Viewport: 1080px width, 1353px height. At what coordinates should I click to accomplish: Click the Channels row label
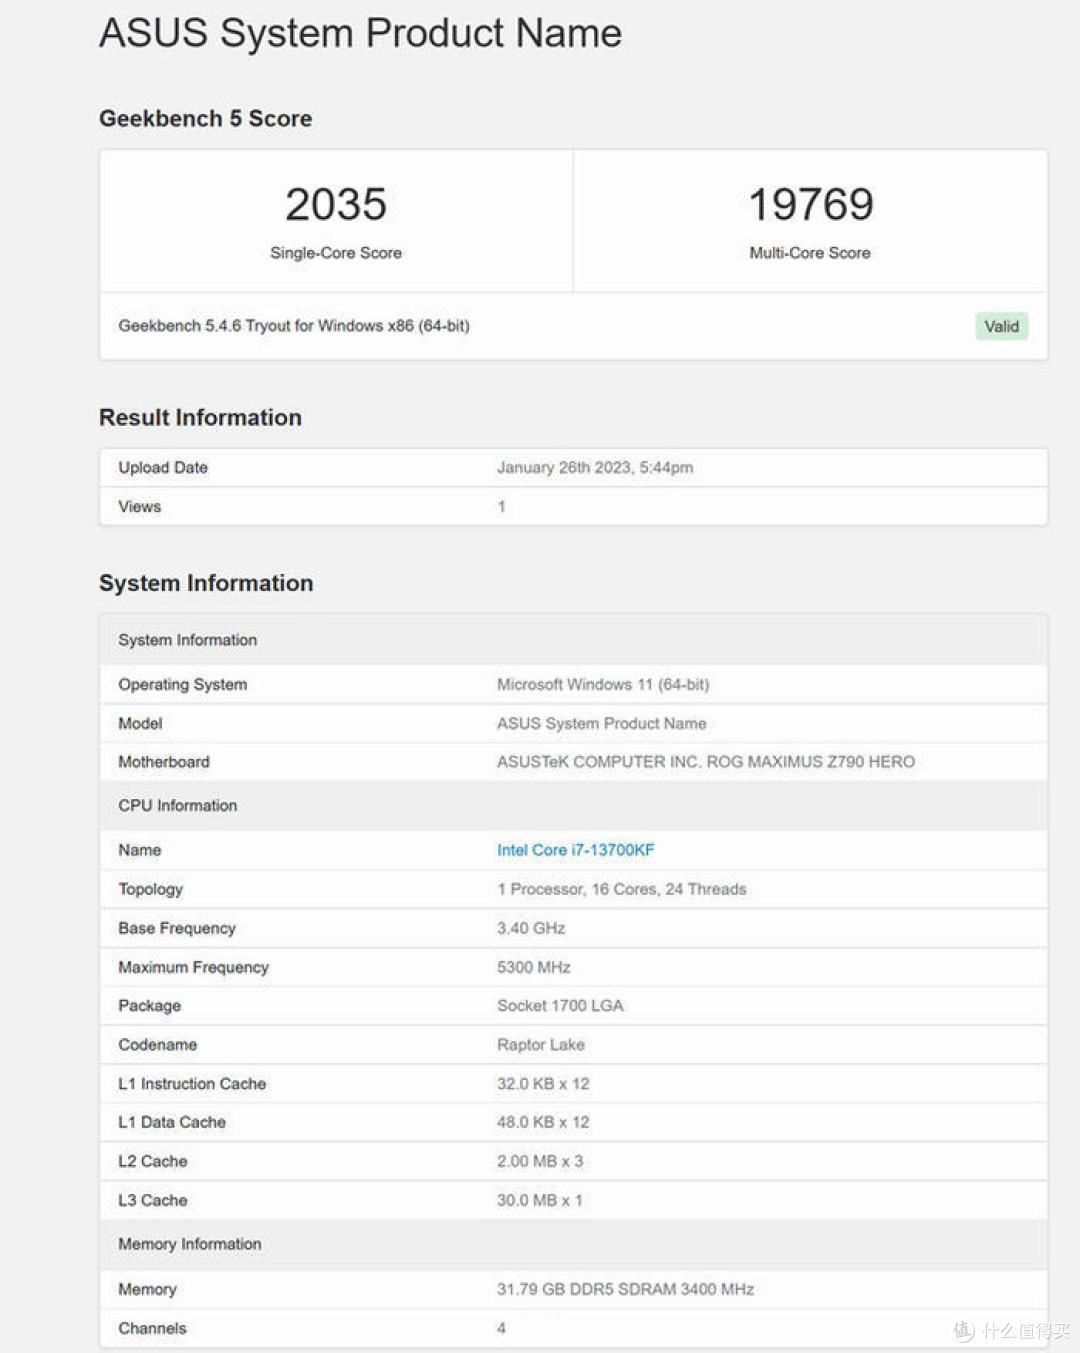tap(152, 1328)
